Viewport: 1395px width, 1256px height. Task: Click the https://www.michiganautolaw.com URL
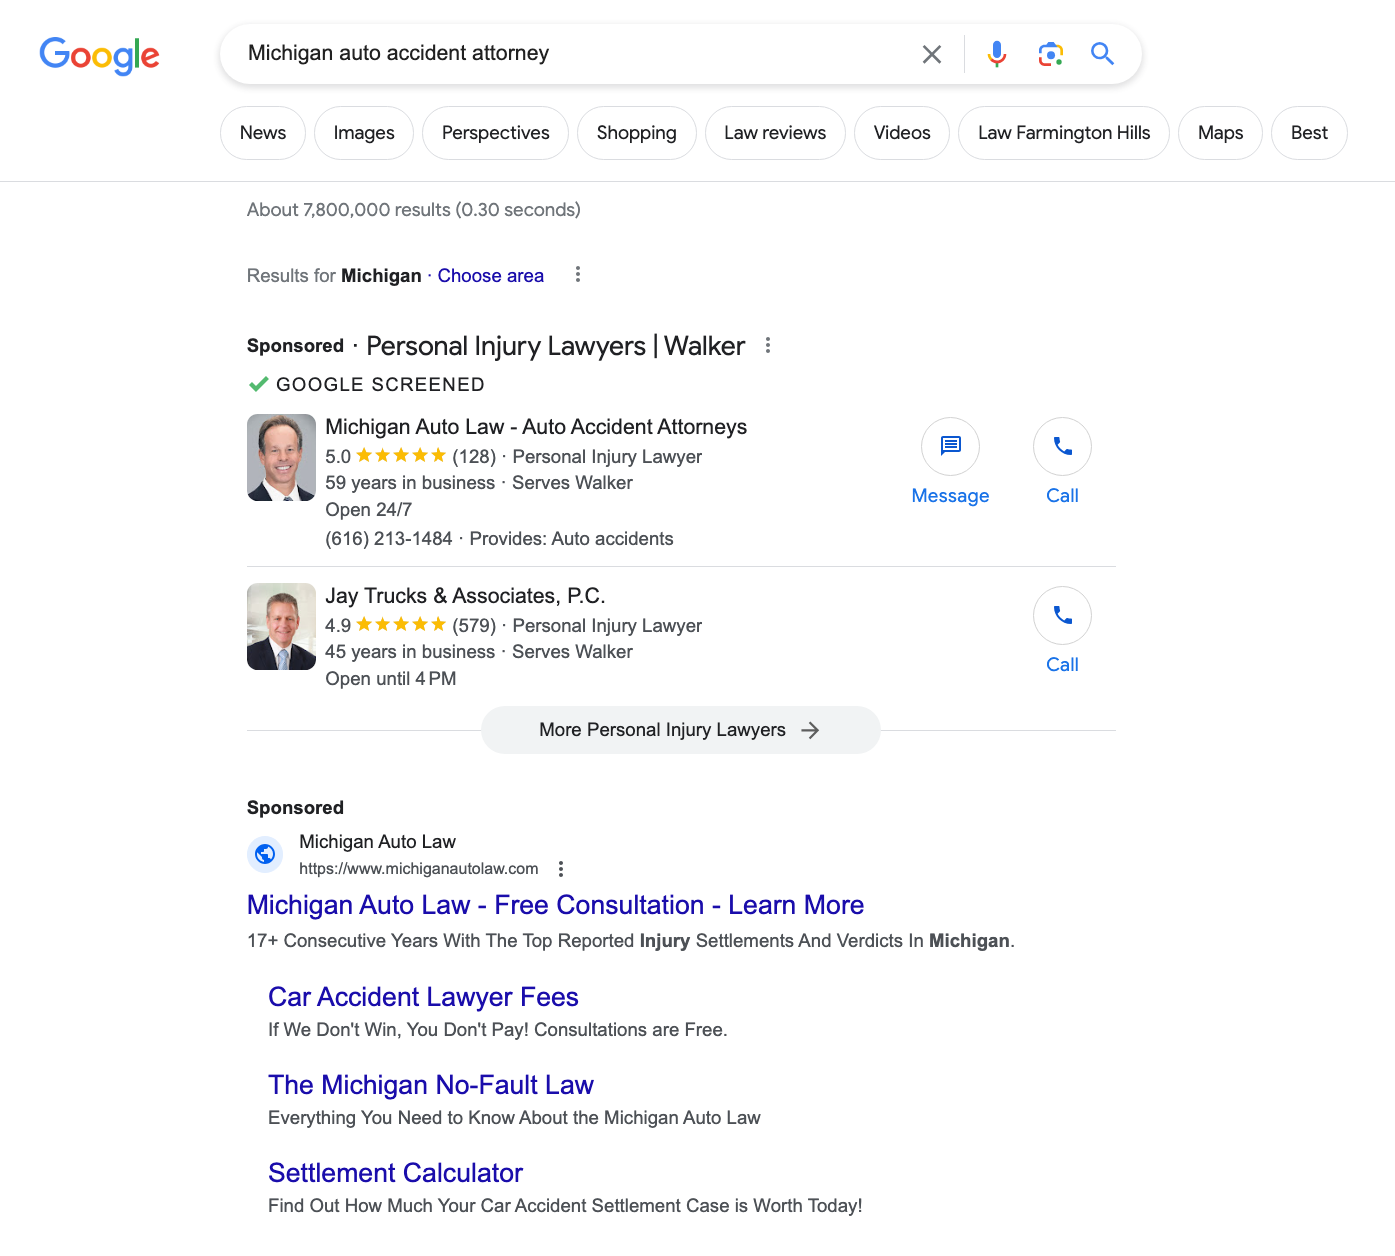(x=419, y=869)
